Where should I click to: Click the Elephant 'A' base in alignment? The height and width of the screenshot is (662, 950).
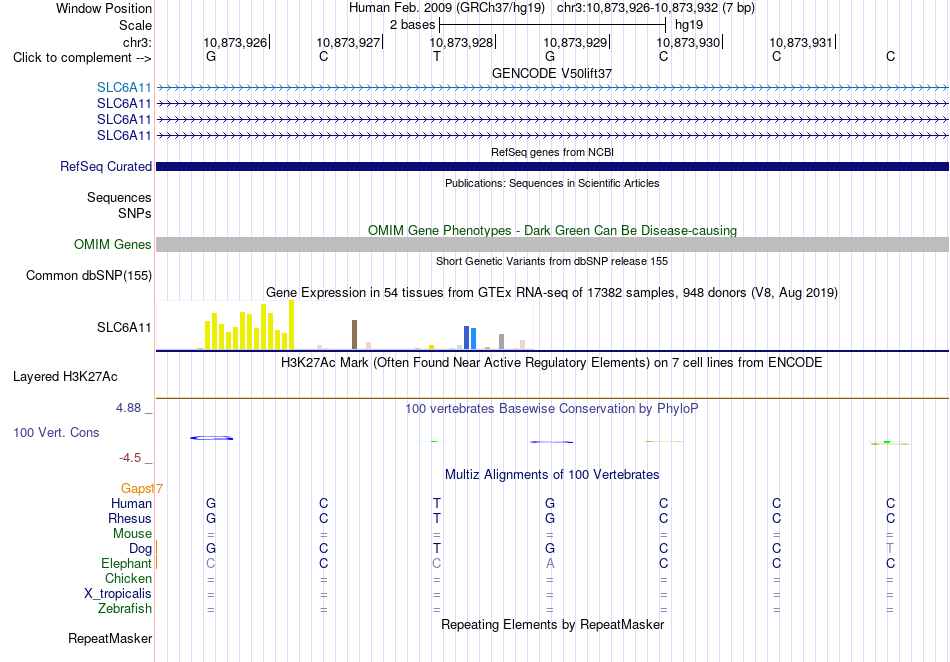550,563
